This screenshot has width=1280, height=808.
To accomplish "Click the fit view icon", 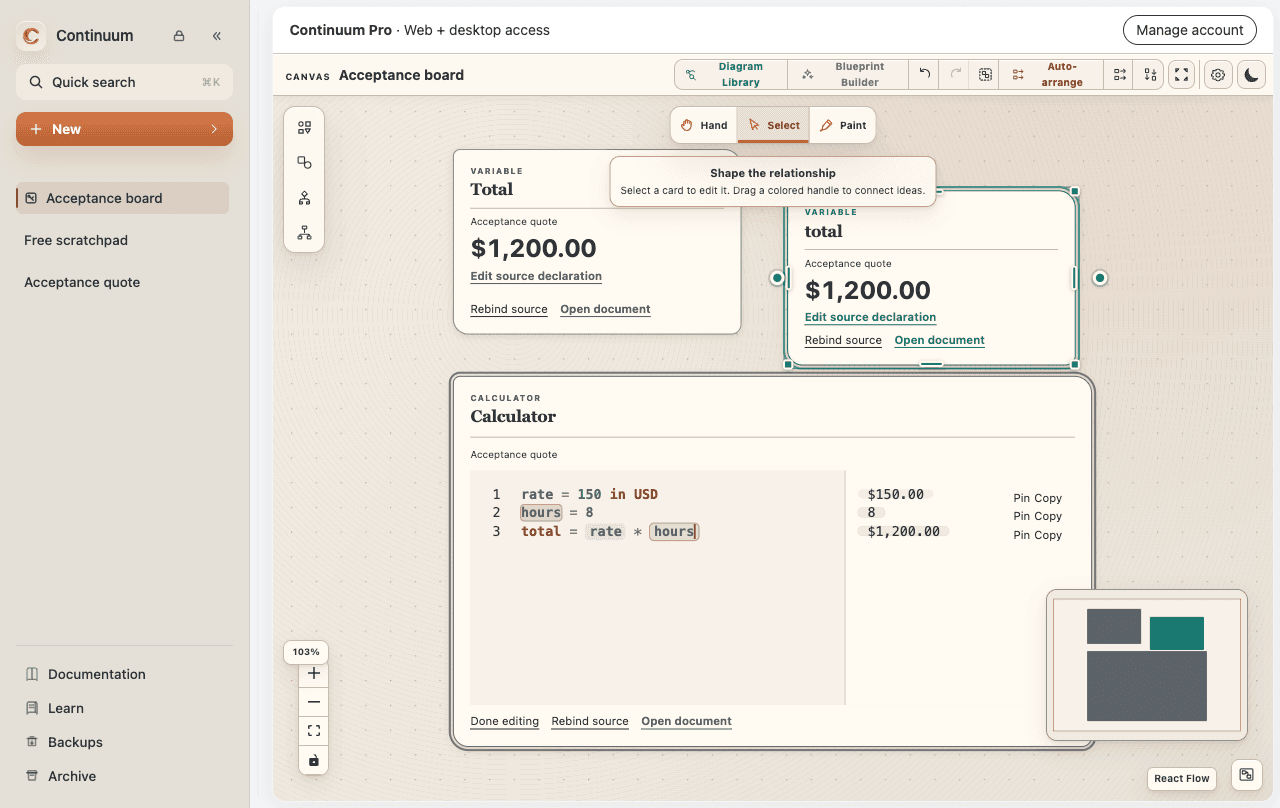I will [x=314, y=731].
